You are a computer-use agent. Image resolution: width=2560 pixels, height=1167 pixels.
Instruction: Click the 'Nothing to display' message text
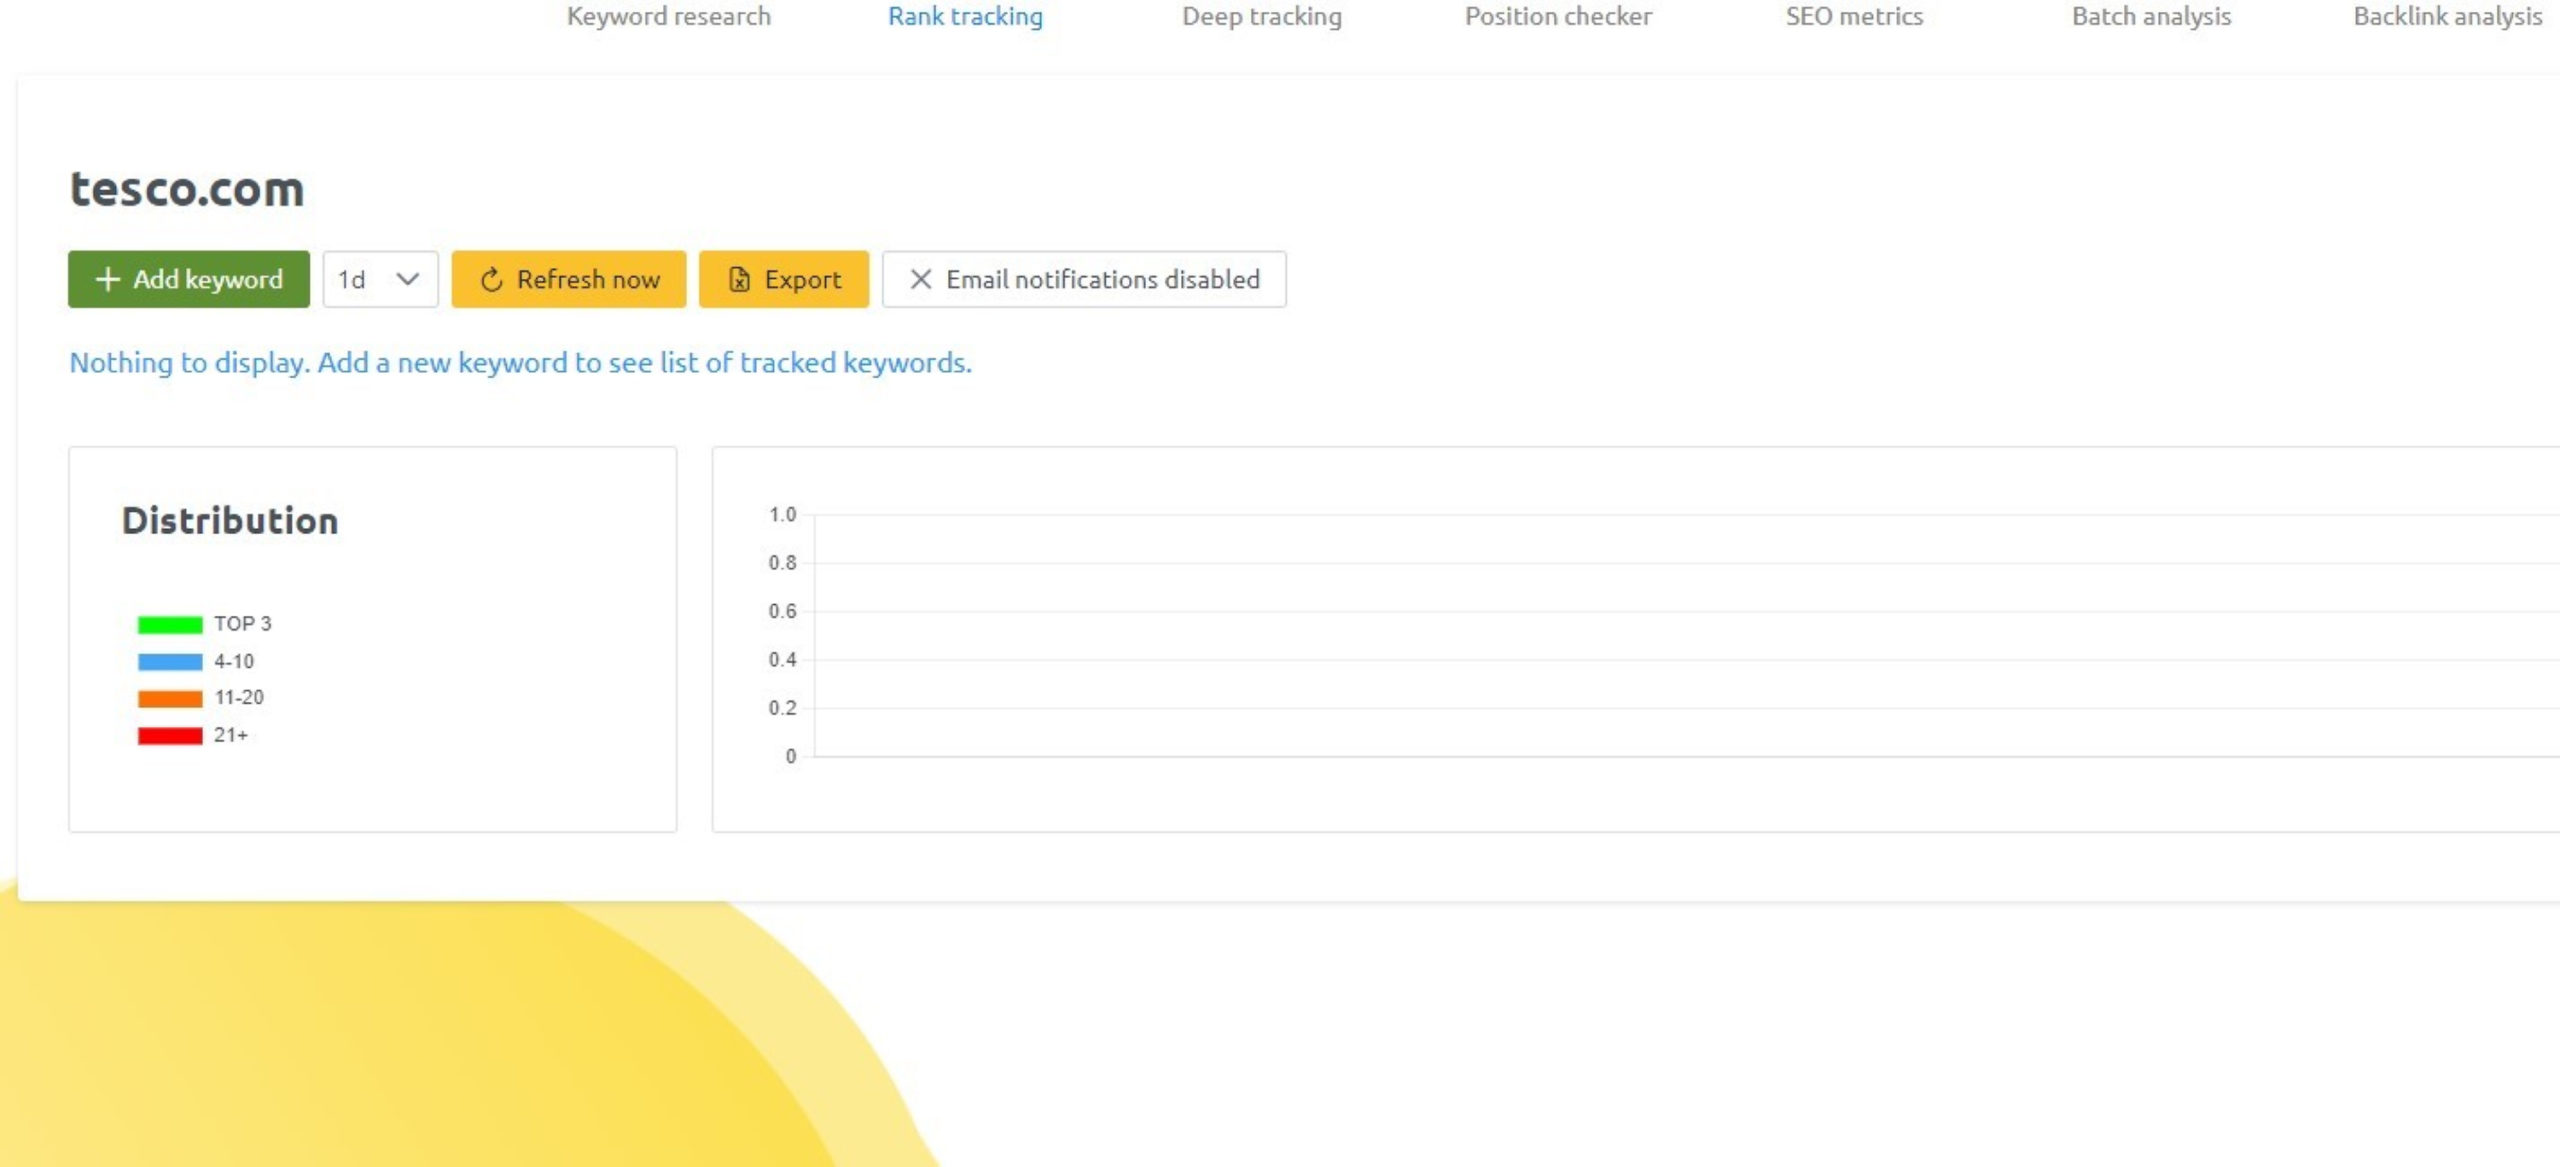point(520,362)
